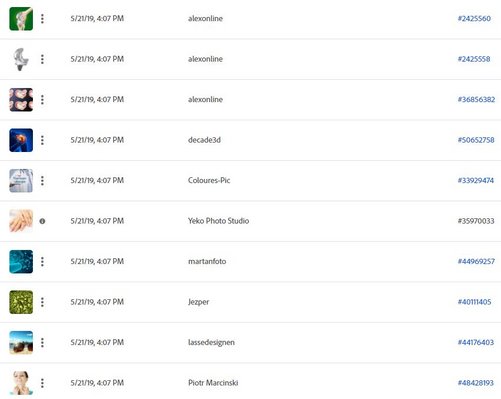The height and width of the screenshot is (399, 501).
Task: Open asset link #48428193
Action: (x=476, y=383)
